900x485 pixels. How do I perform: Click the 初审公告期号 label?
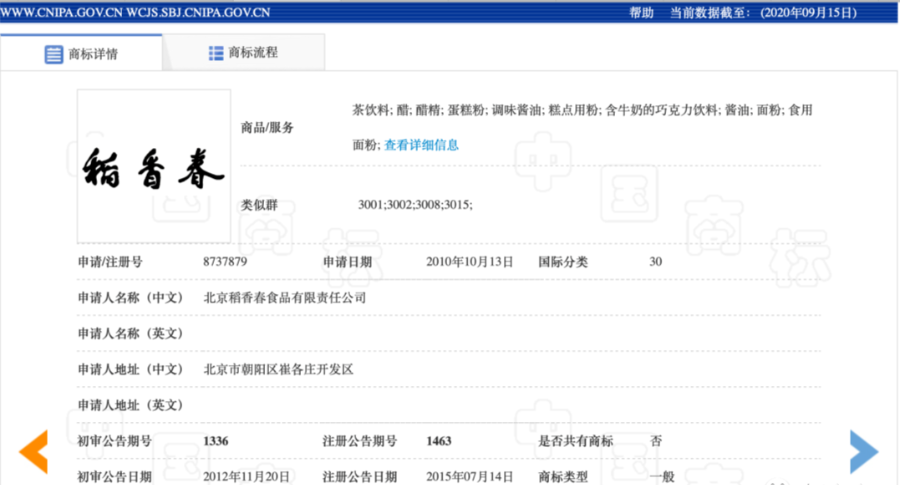(114, 441)
